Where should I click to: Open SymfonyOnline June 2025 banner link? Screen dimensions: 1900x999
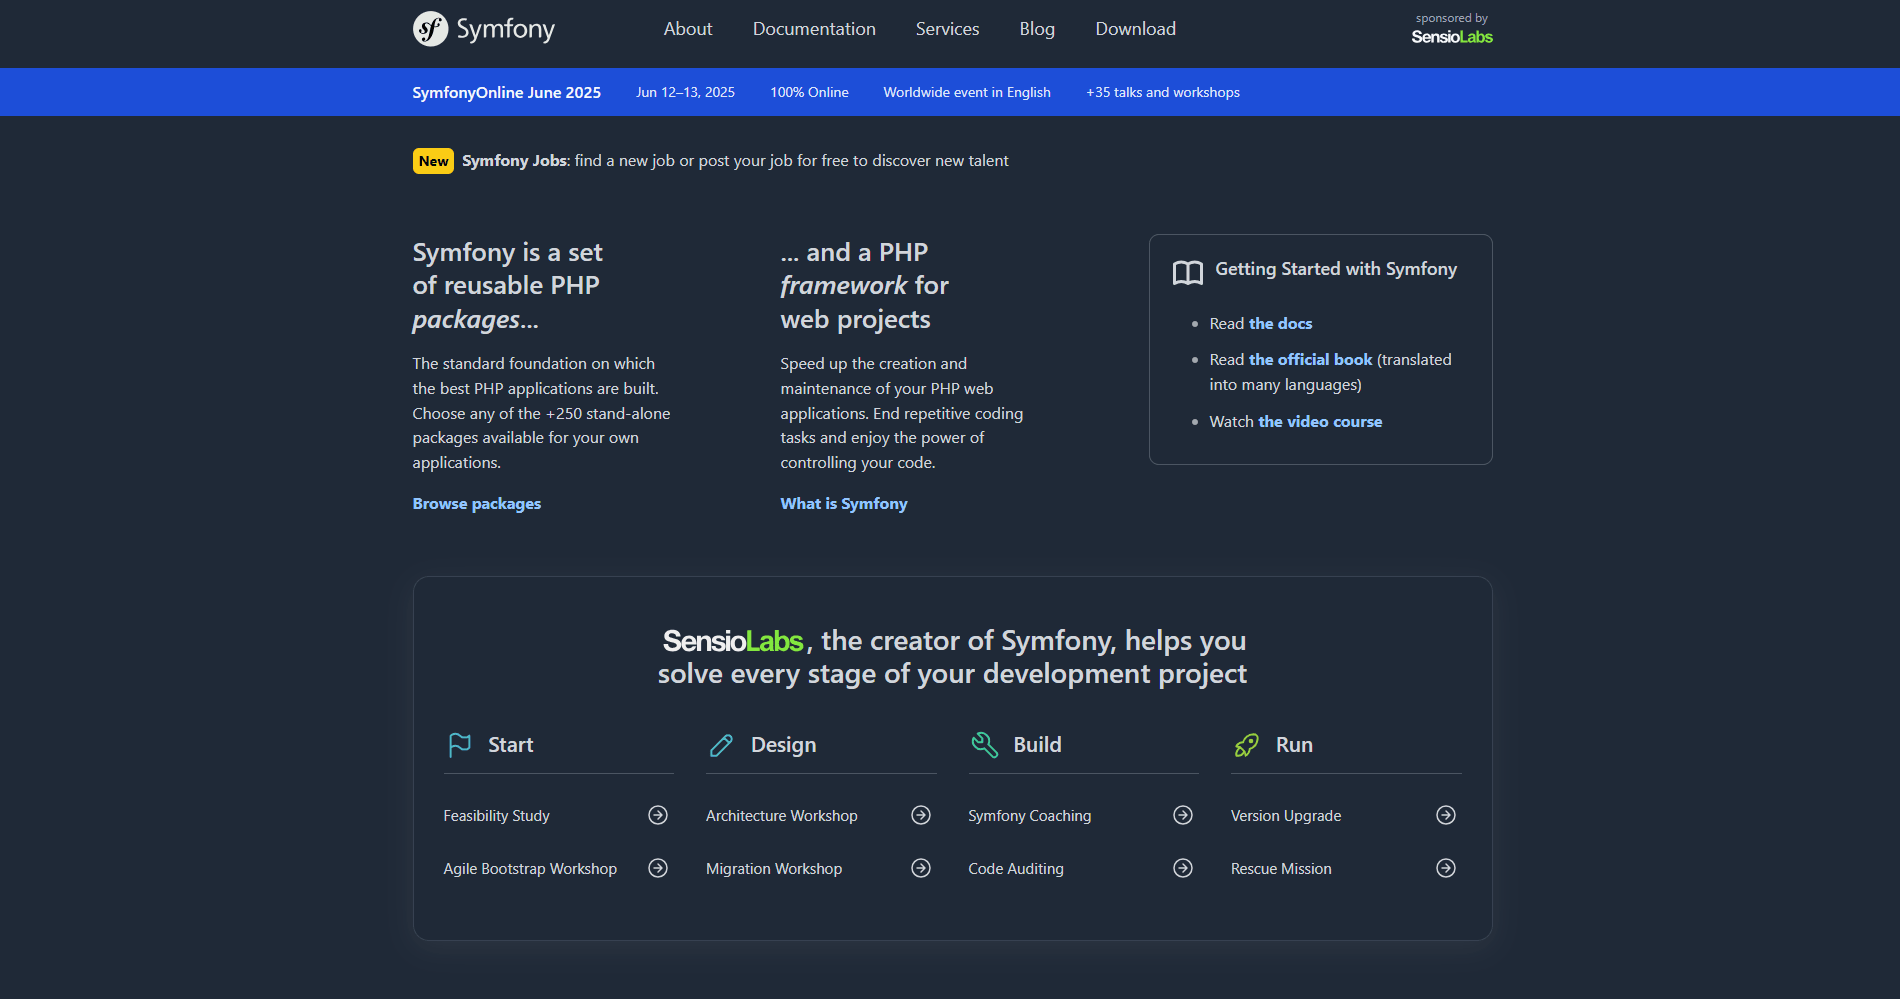tap(506, 92)
